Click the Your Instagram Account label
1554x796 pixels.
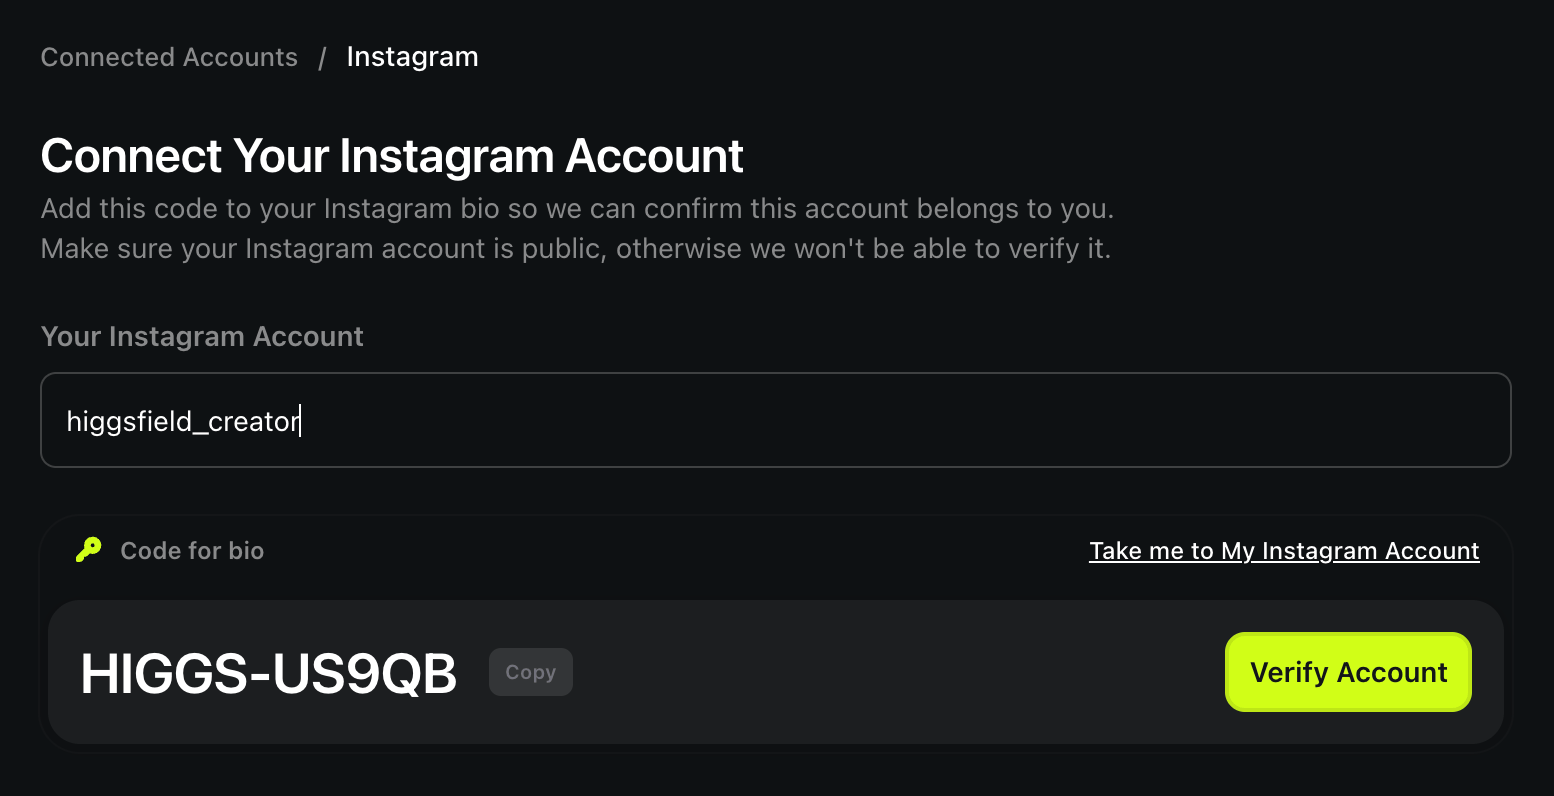(x=202, y=337)
